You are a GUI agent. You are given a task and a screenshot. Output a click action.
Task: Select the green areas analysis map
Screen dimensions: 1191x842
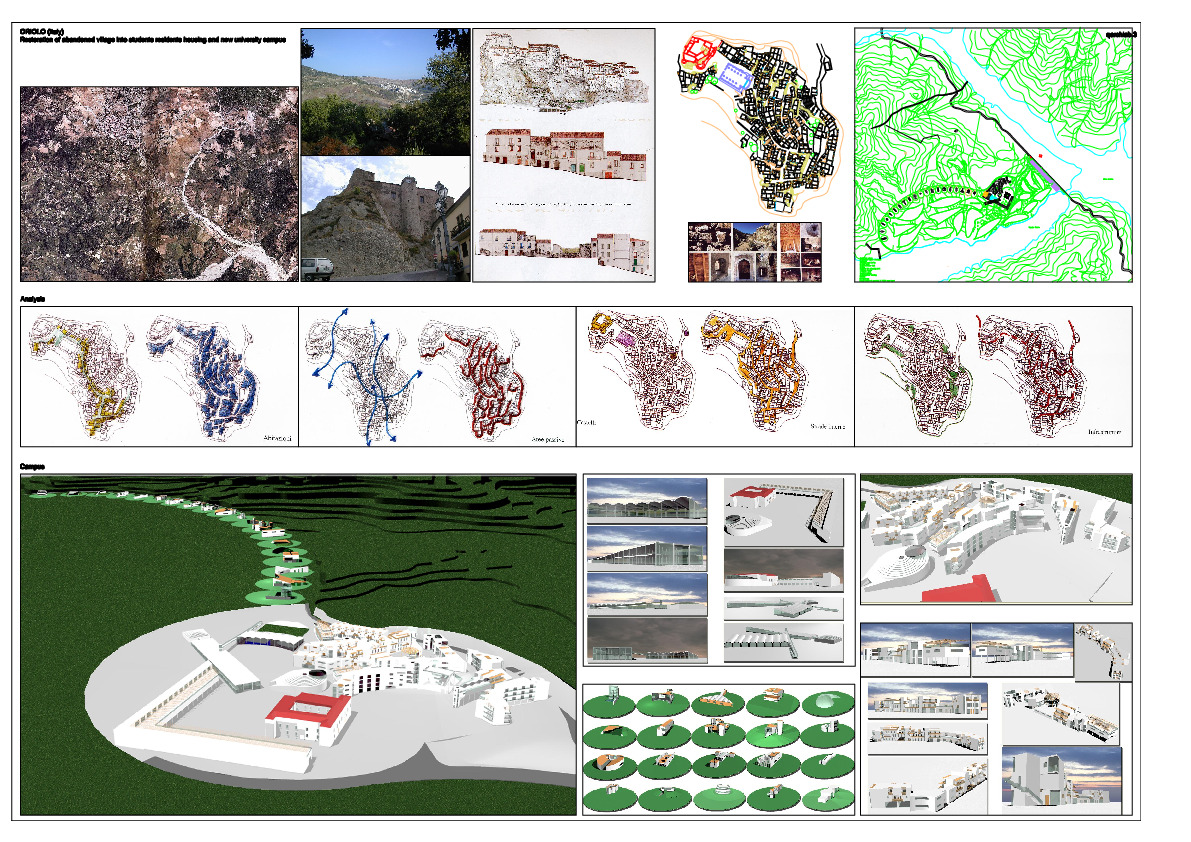click(x=918, y=374)
